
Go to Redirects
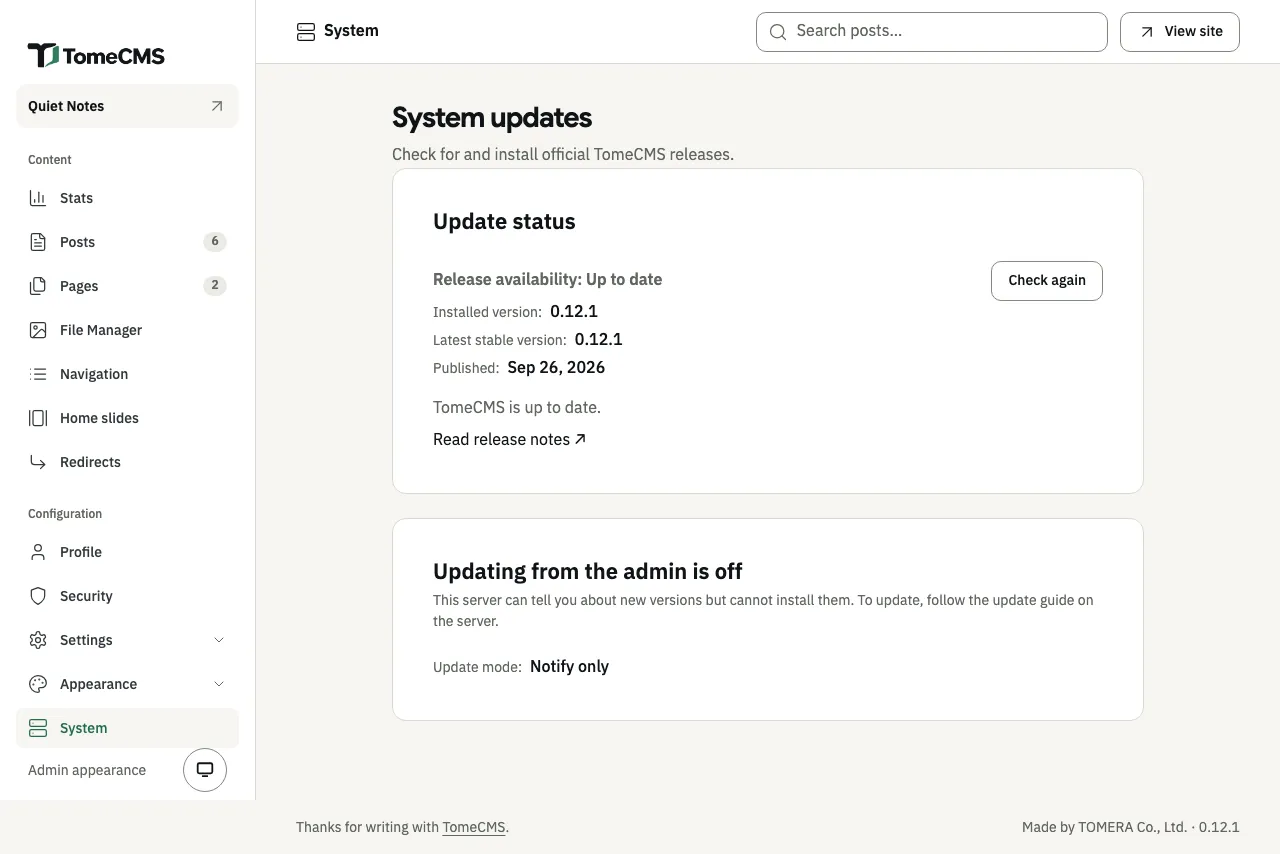click(127, 462)
